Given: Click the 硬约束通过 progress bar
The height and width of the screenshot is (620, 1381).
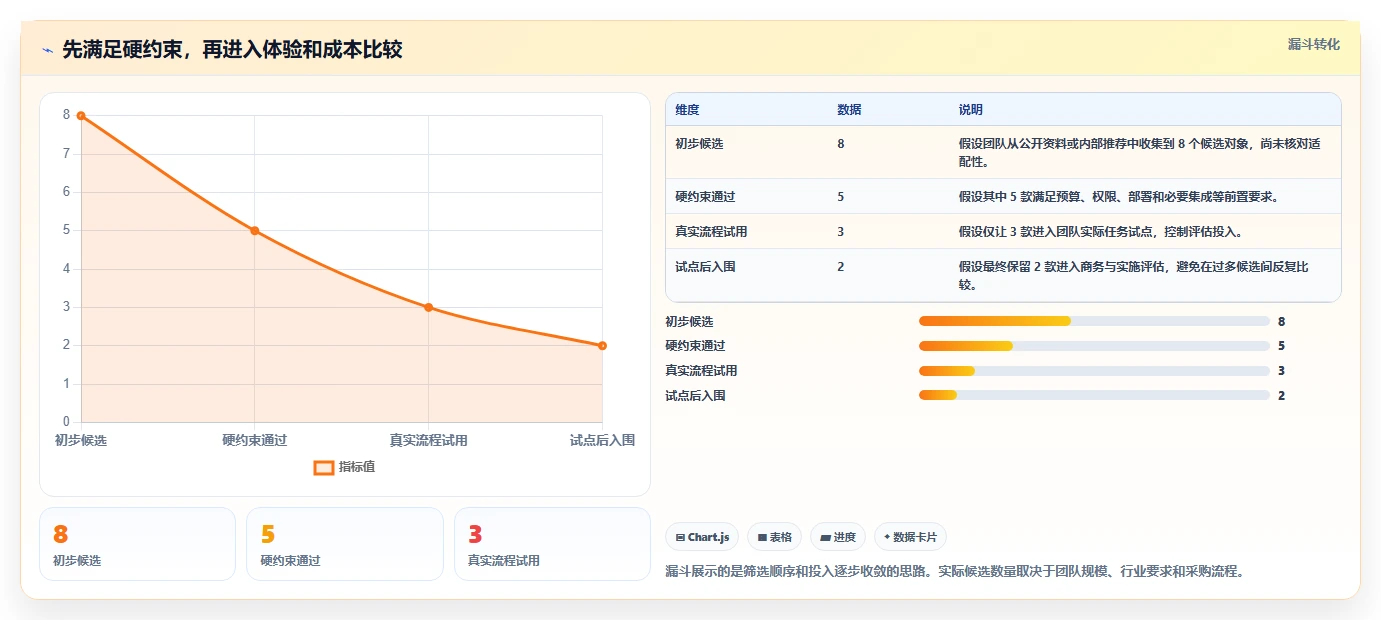Looking at the screenshot, I should 1094,346.
